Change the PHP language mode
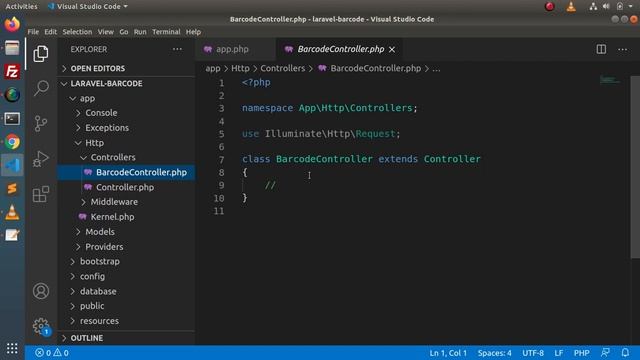The width and height of the screenshot is (640, 360). coord(581,353)
